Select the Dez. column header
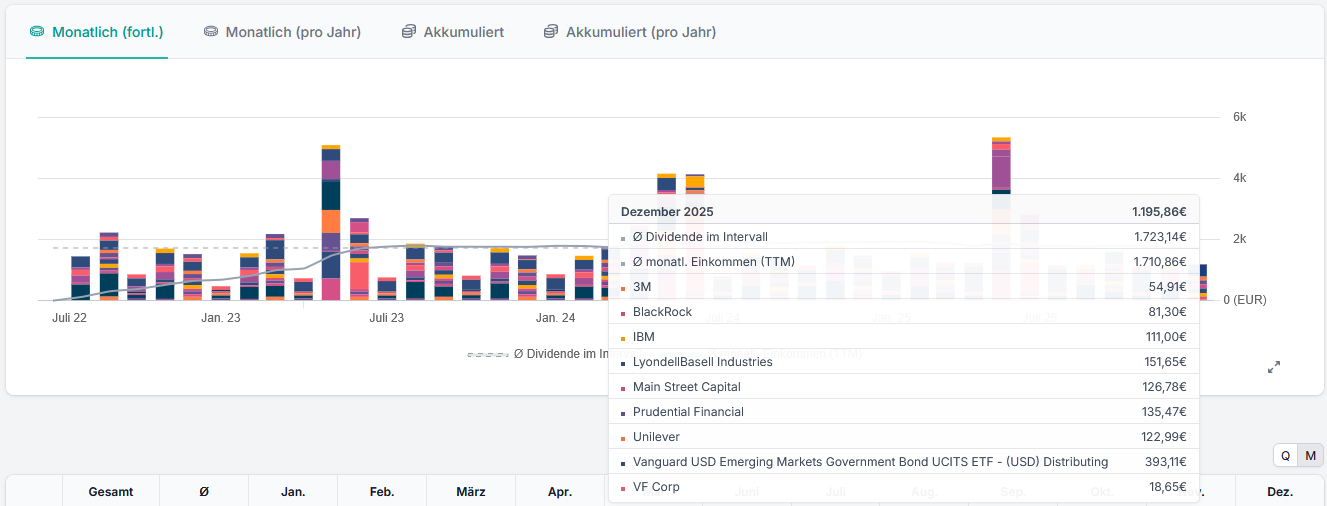The width and height of the screenshot is (1327, 506). (1279, 492)
